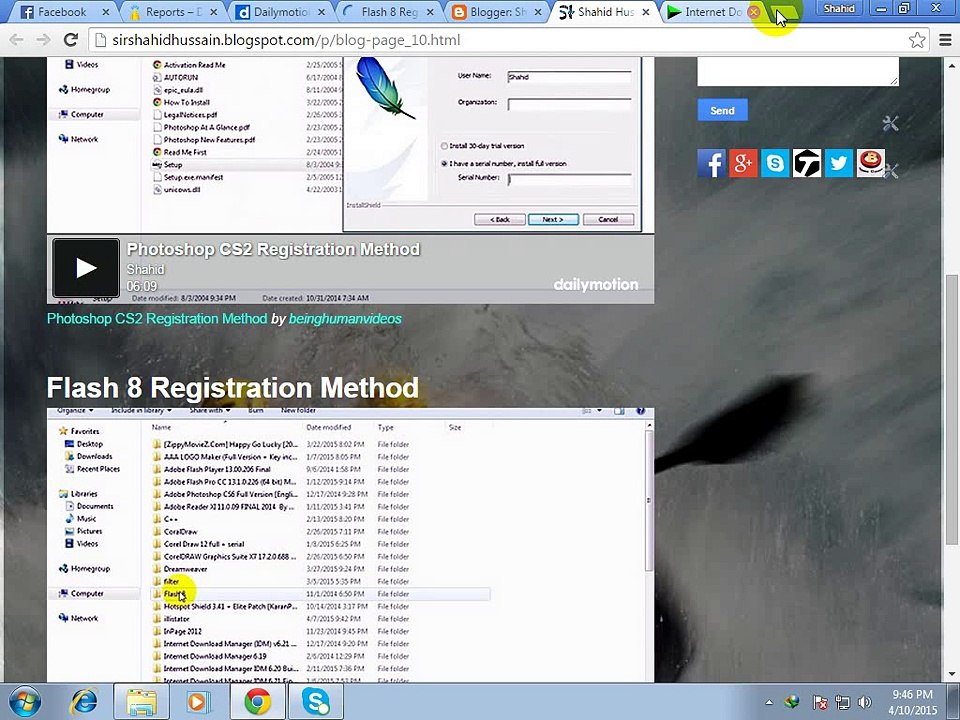Switch to the Flash 8 Reg tab
This screenshot has height=720, width=960.
click(x=389, y=12)
